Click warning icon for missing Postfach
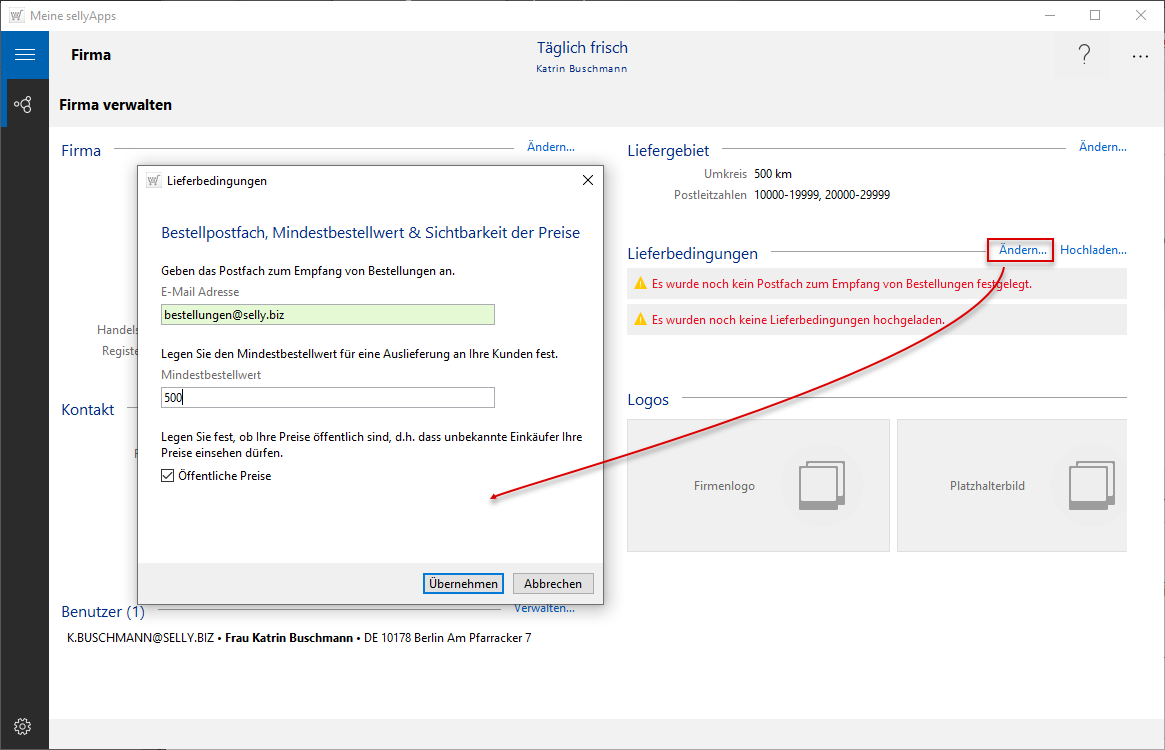Screen dimensions: 1165x750 (x=640, y=284)
